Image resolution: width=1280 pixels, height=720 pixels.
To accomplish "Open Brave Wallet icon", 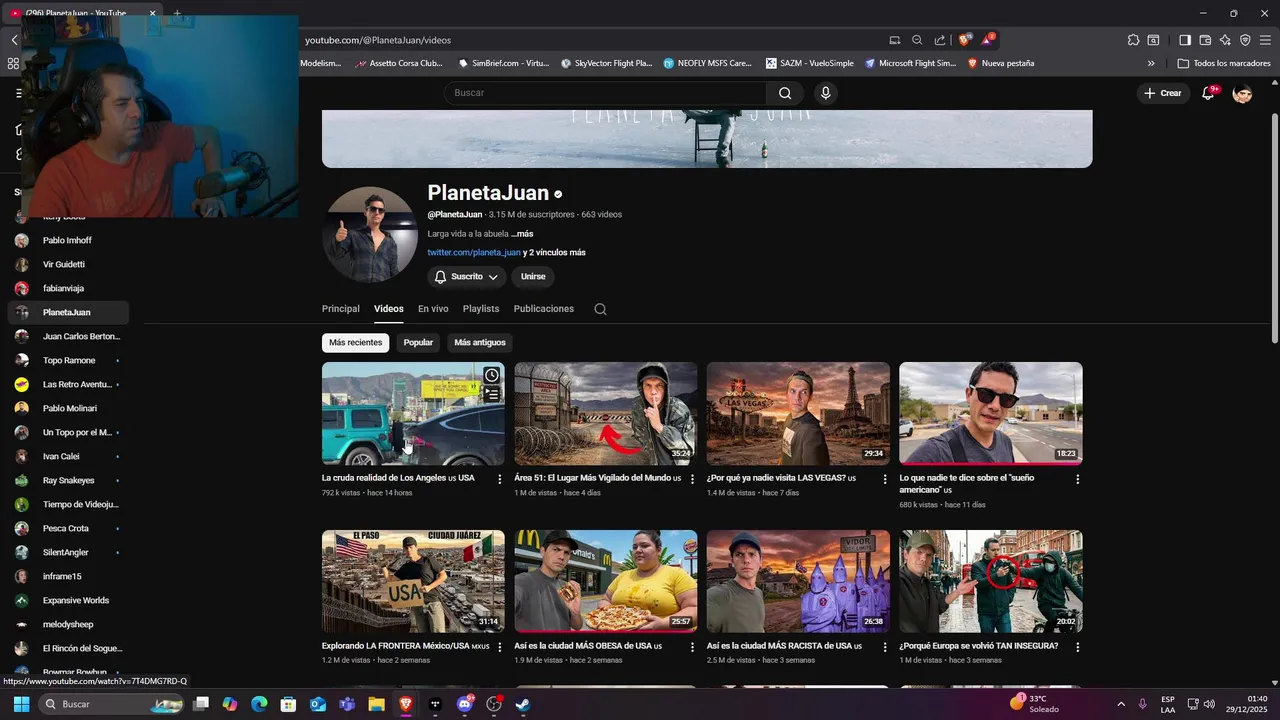I will 1205,40.
